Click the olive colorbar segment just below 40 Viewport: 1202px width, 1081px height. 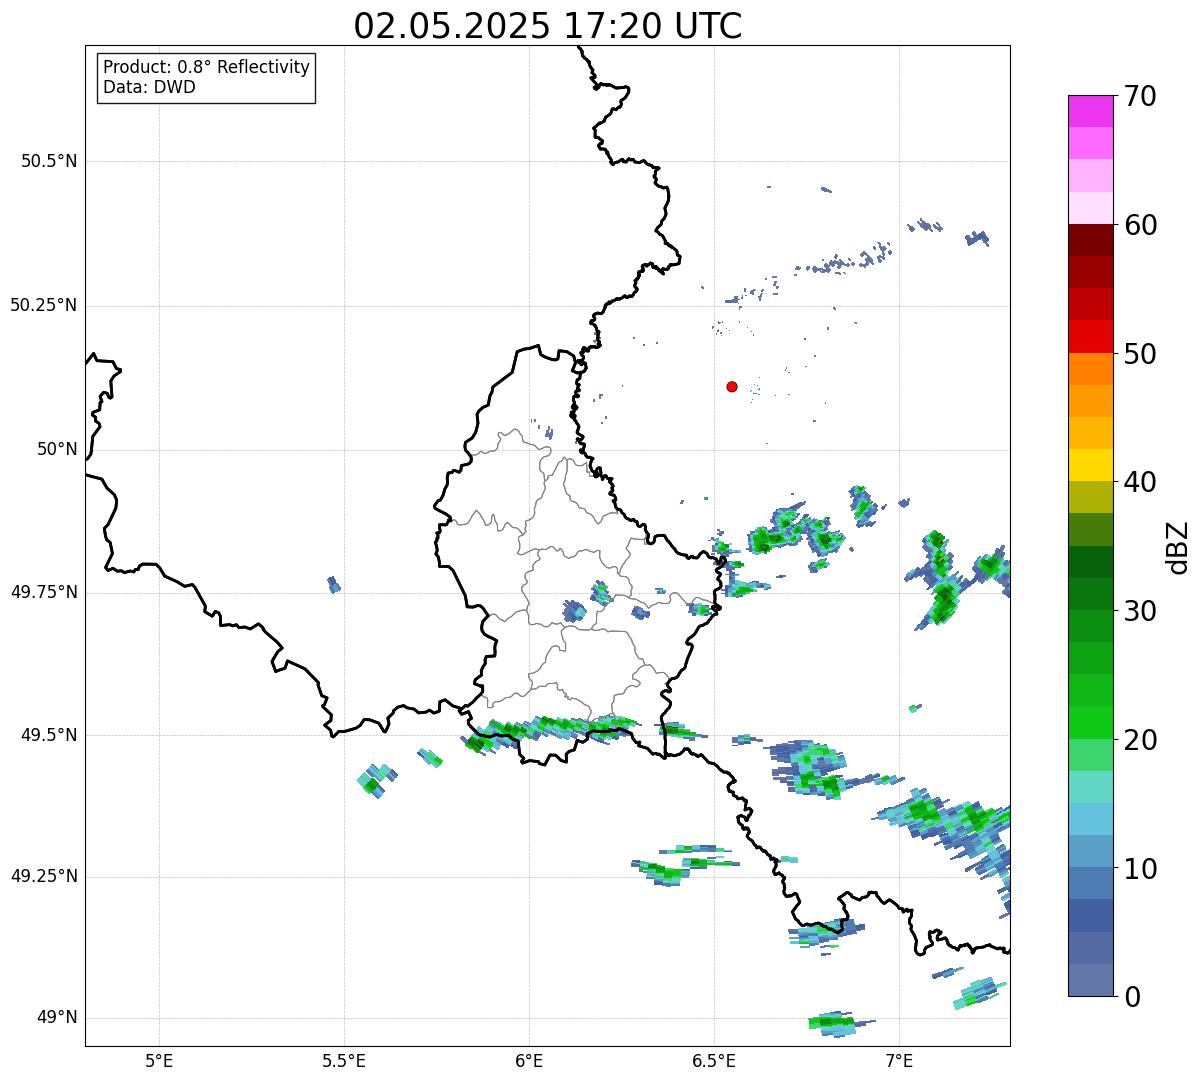click(1090, 497)
